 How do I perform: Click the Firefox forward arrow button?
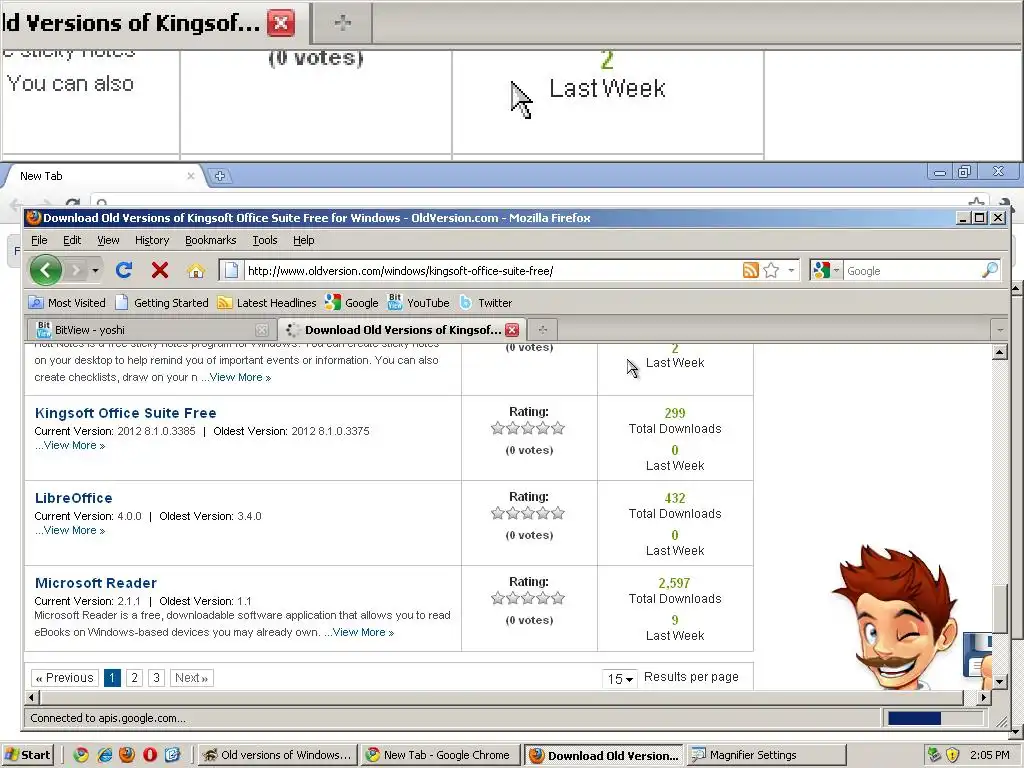[x=76, y=270]
